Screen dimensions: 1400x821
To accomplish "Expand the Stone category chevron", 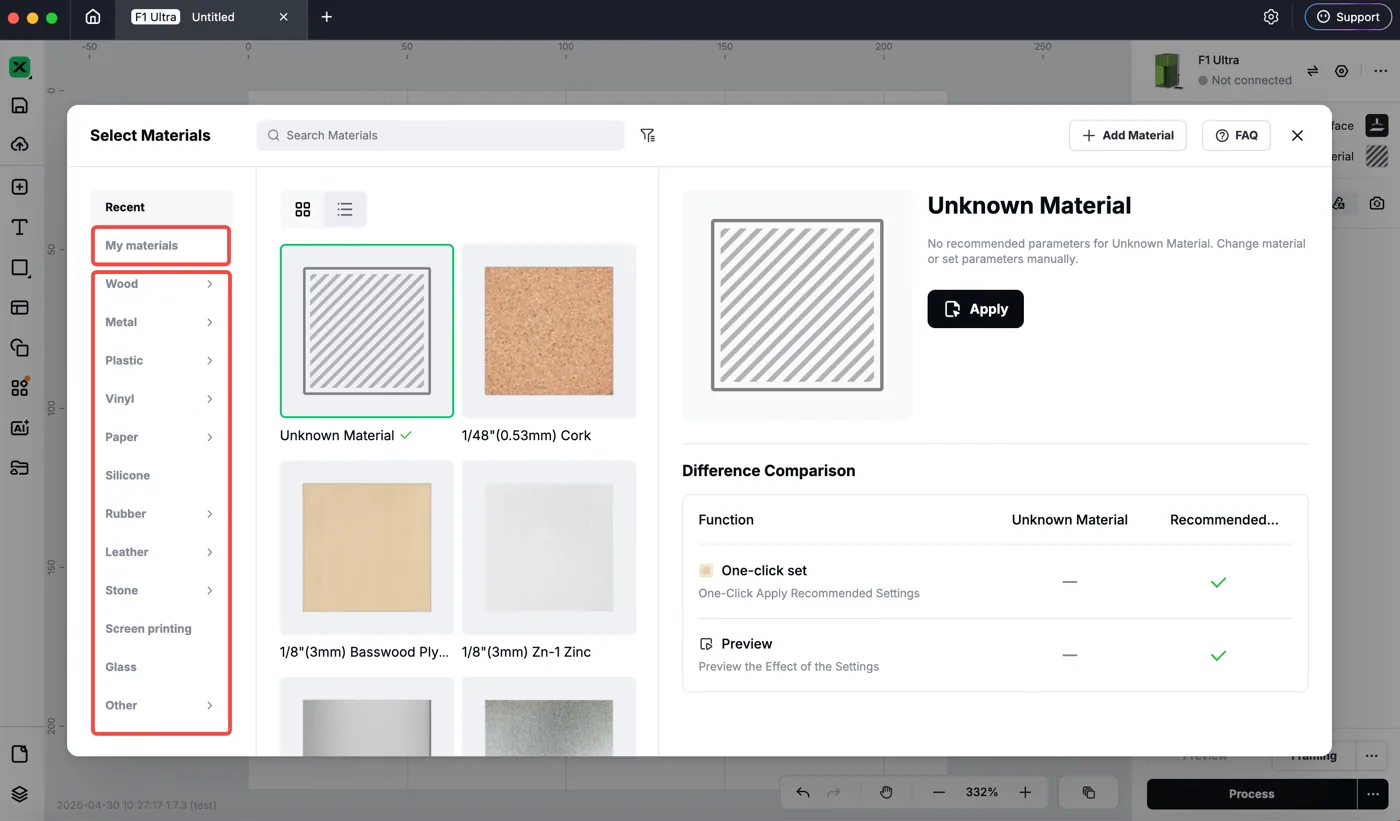I will [x=210, y=590].
